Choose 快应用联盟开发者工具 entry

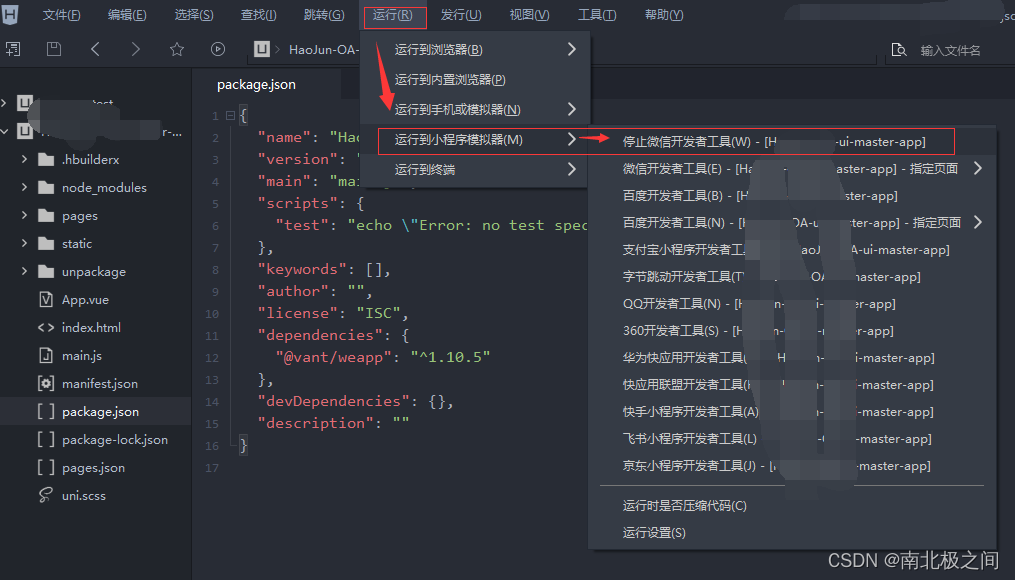(x=792, y=385)
